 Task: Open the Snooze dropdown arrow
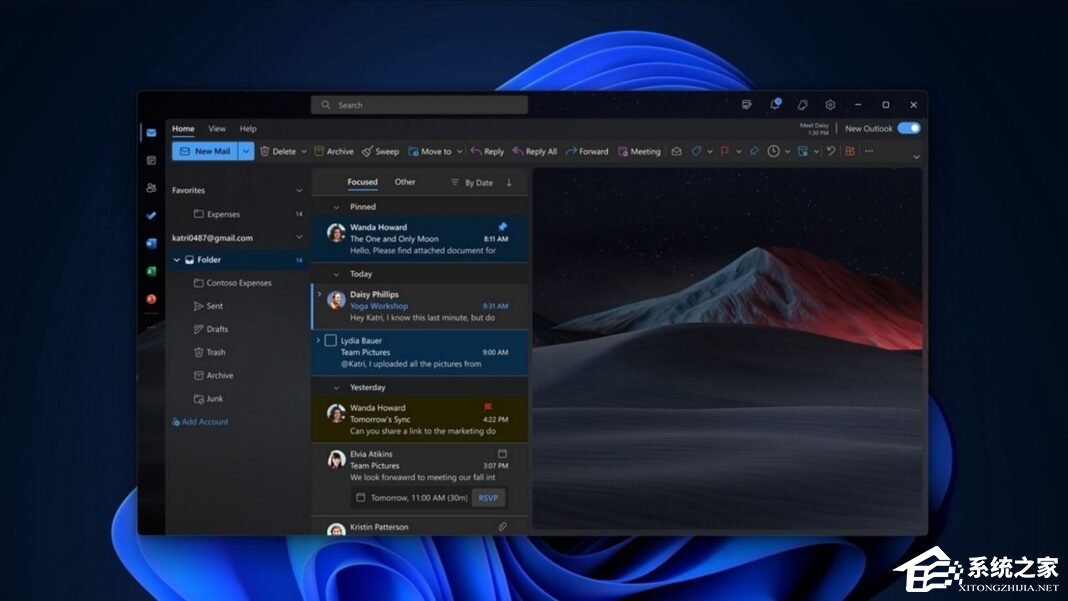click(x=787, y=152)
